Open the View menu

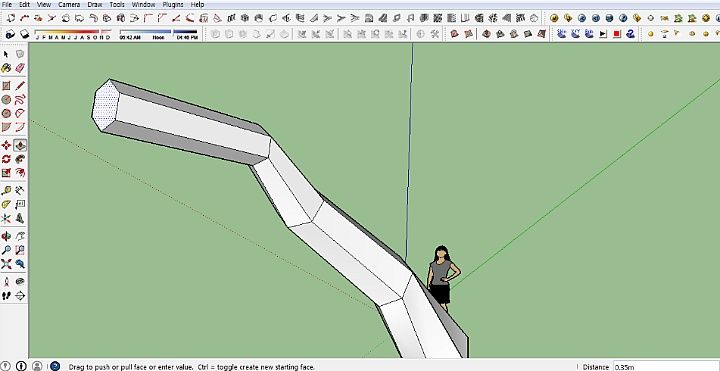click(44, 4)
